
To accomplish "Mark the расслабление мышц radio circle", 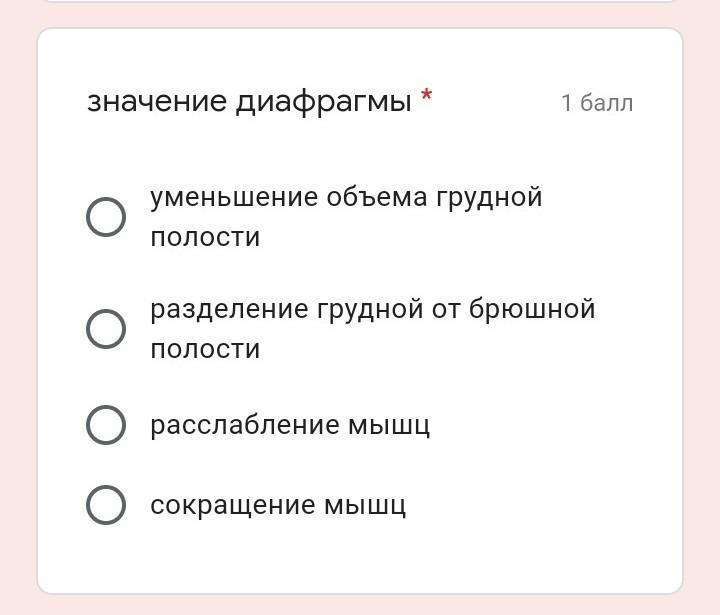I will click(106, 425).
